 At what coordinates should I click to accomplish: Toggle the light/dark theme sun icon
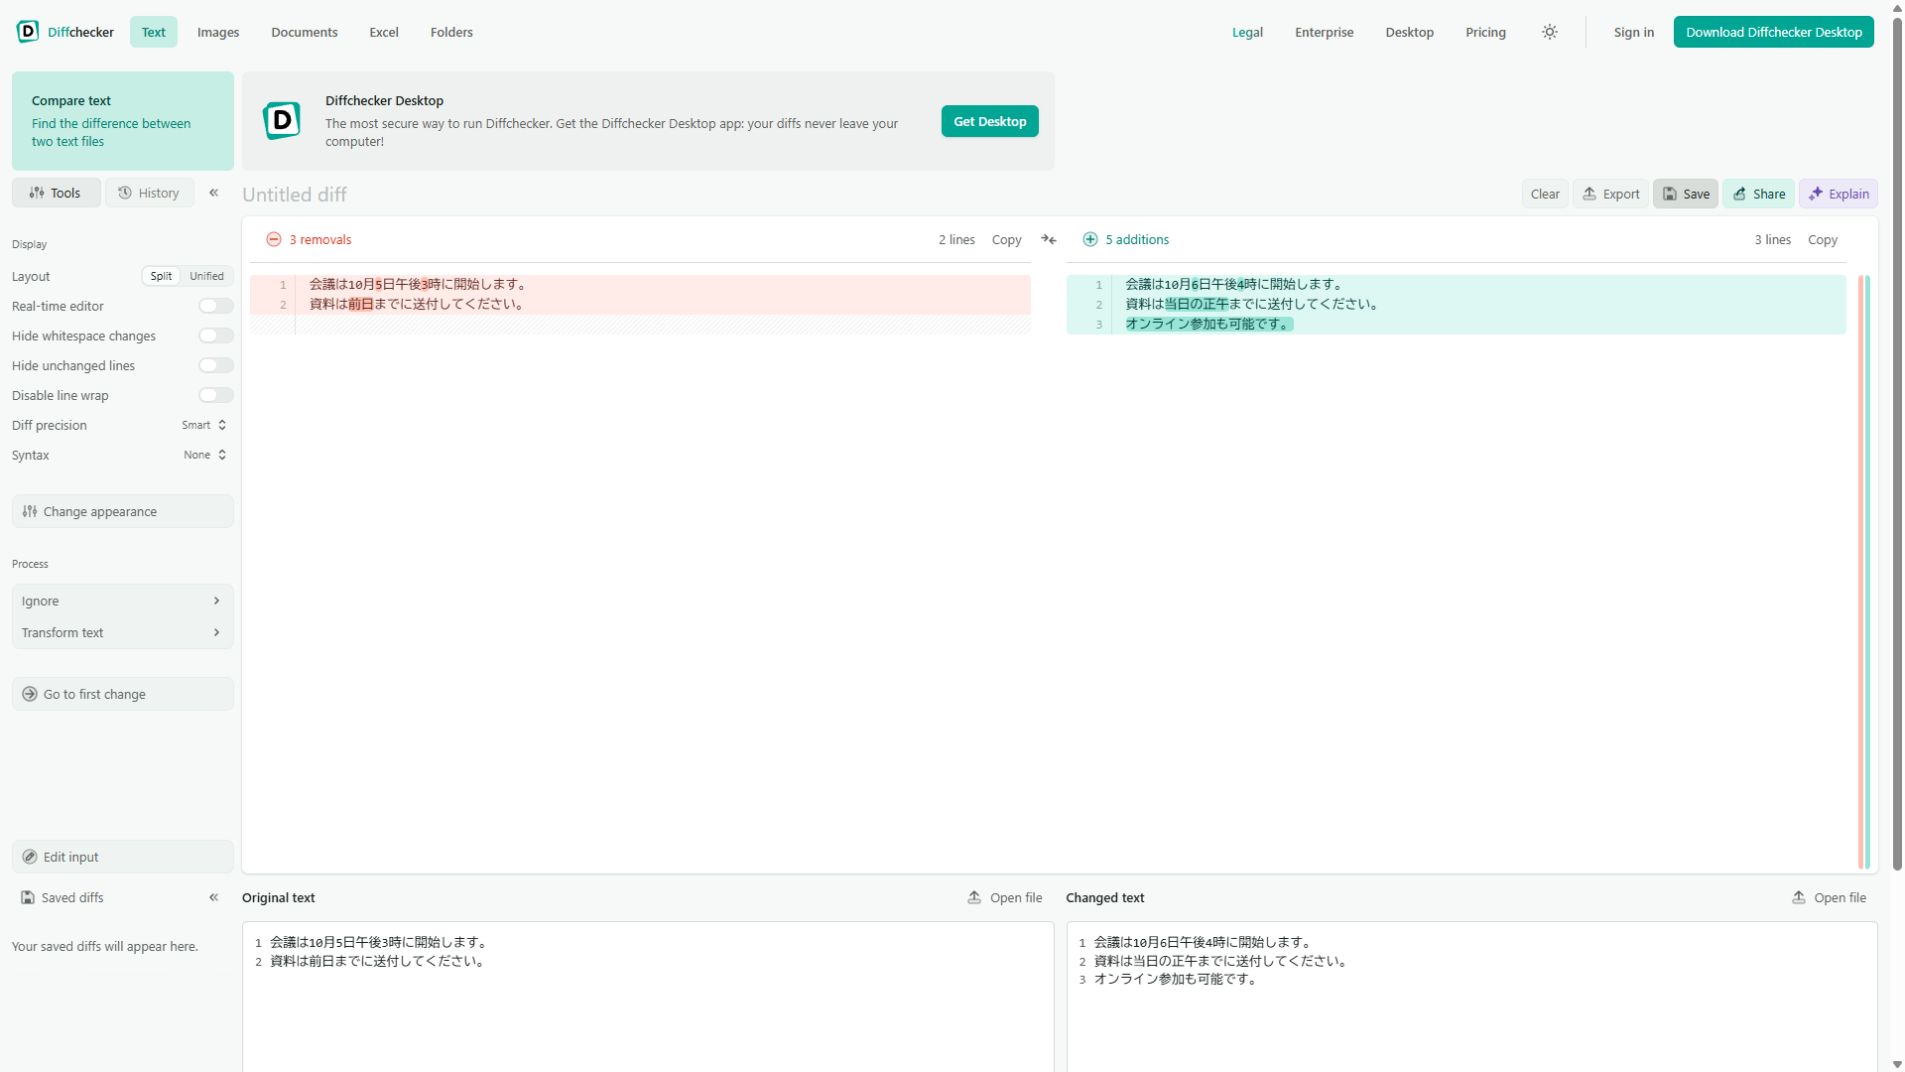[x=1549, y=32]
